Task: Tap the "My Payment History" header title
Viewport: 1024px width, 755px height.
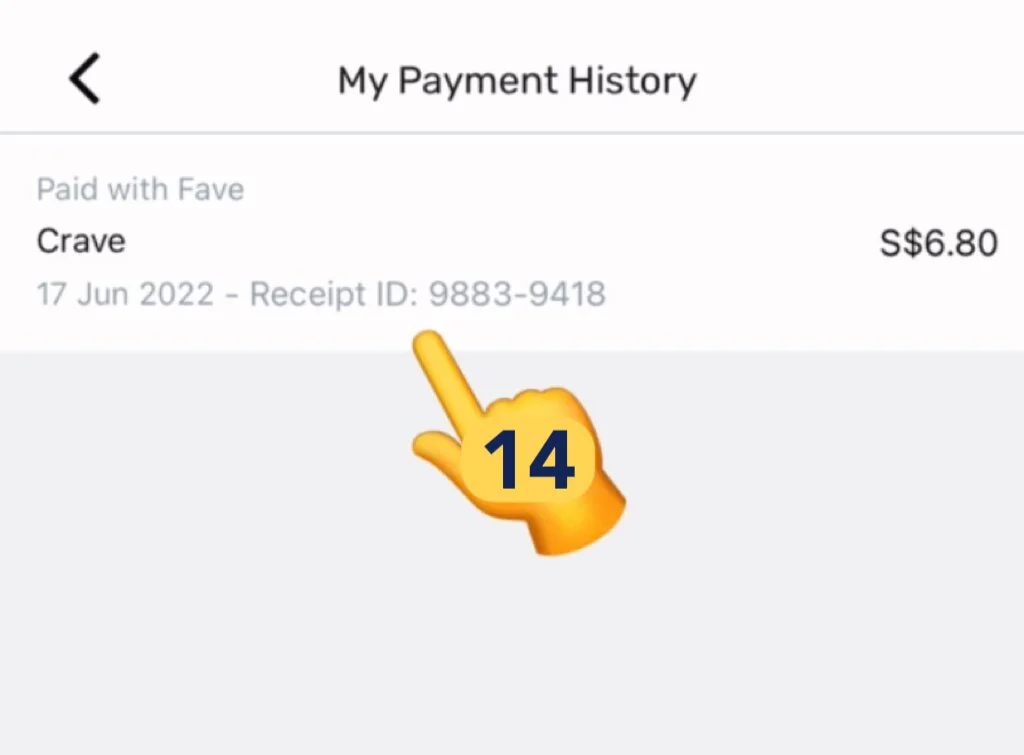Action: 517,81
